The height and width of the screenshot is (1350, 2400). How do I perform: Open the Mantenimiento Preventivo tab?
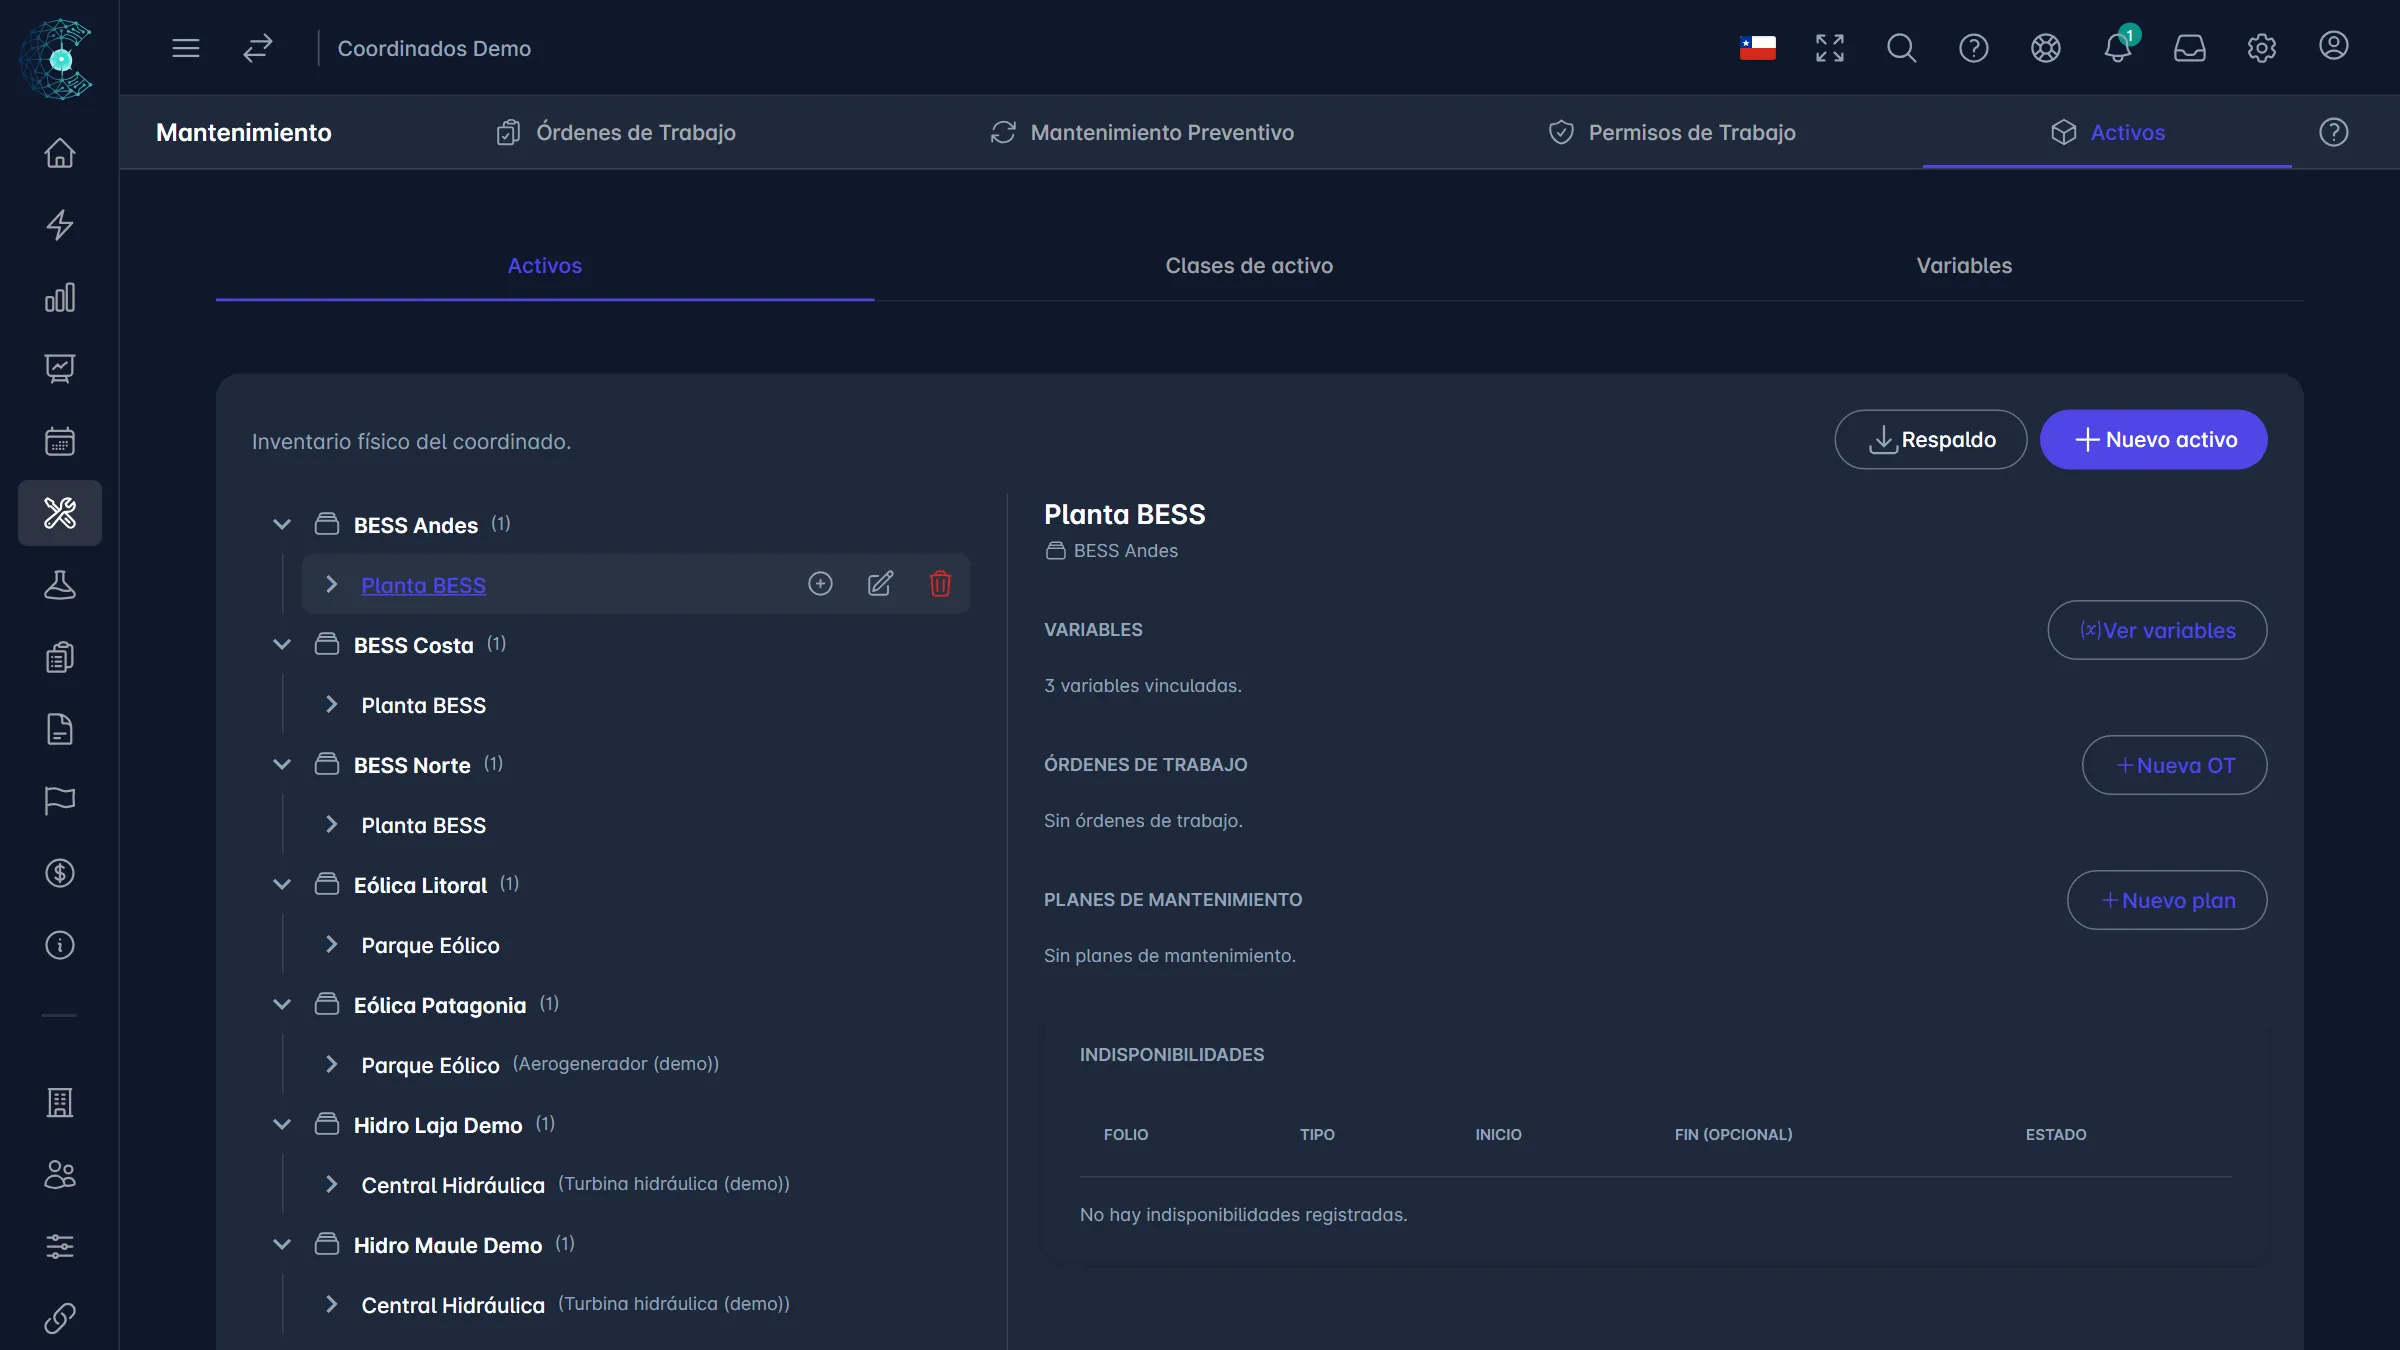click(x=1142, y=132)
